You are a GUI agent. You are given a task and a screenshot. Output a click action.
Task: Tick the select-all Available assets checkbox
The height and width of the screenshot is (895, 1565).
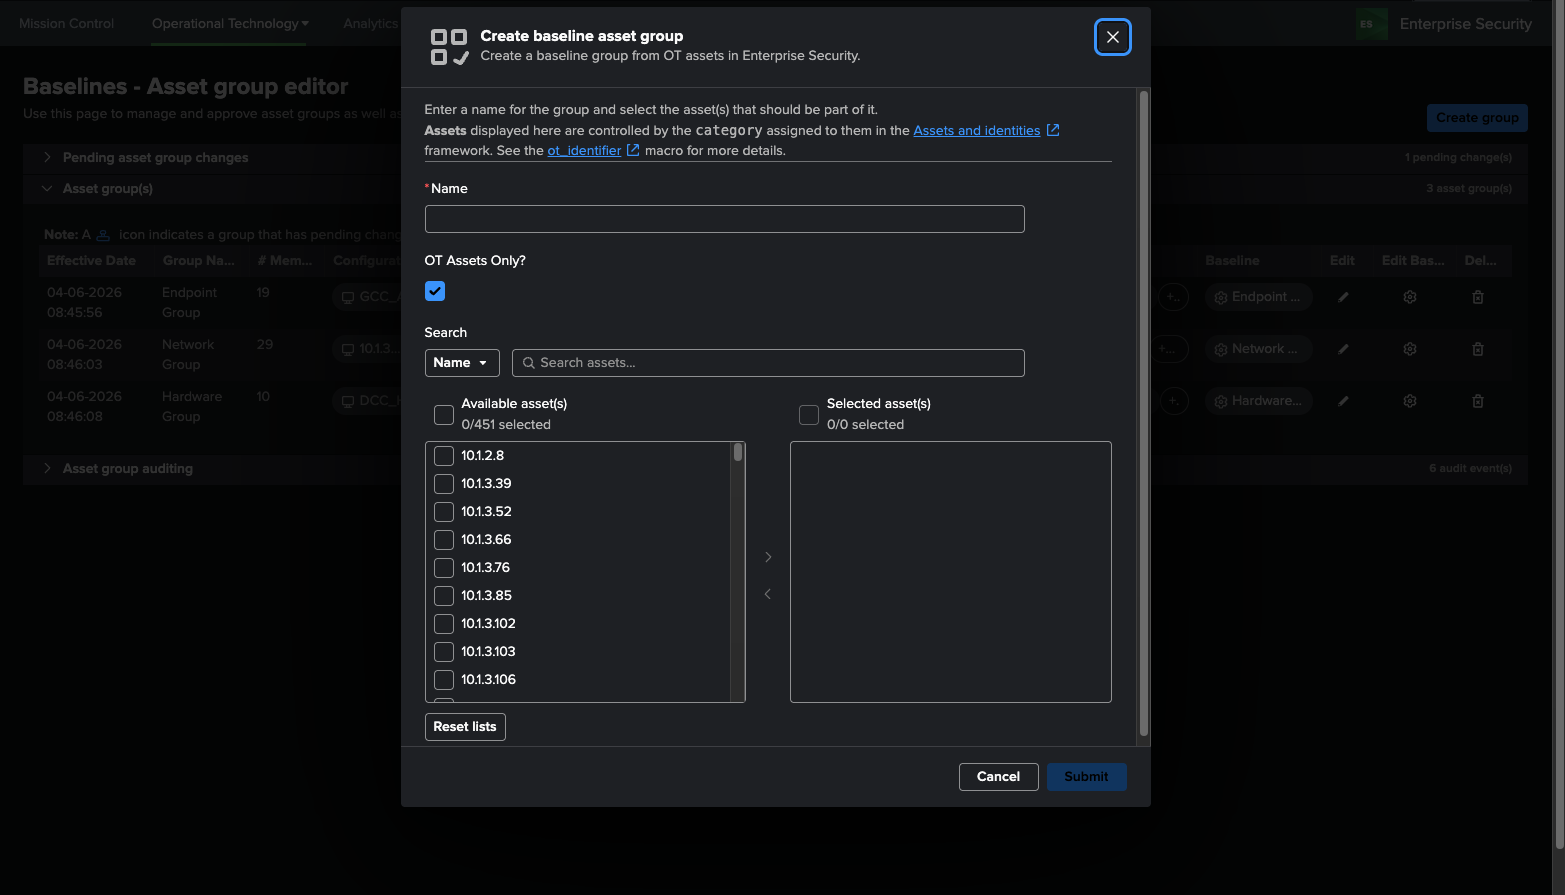444,414
